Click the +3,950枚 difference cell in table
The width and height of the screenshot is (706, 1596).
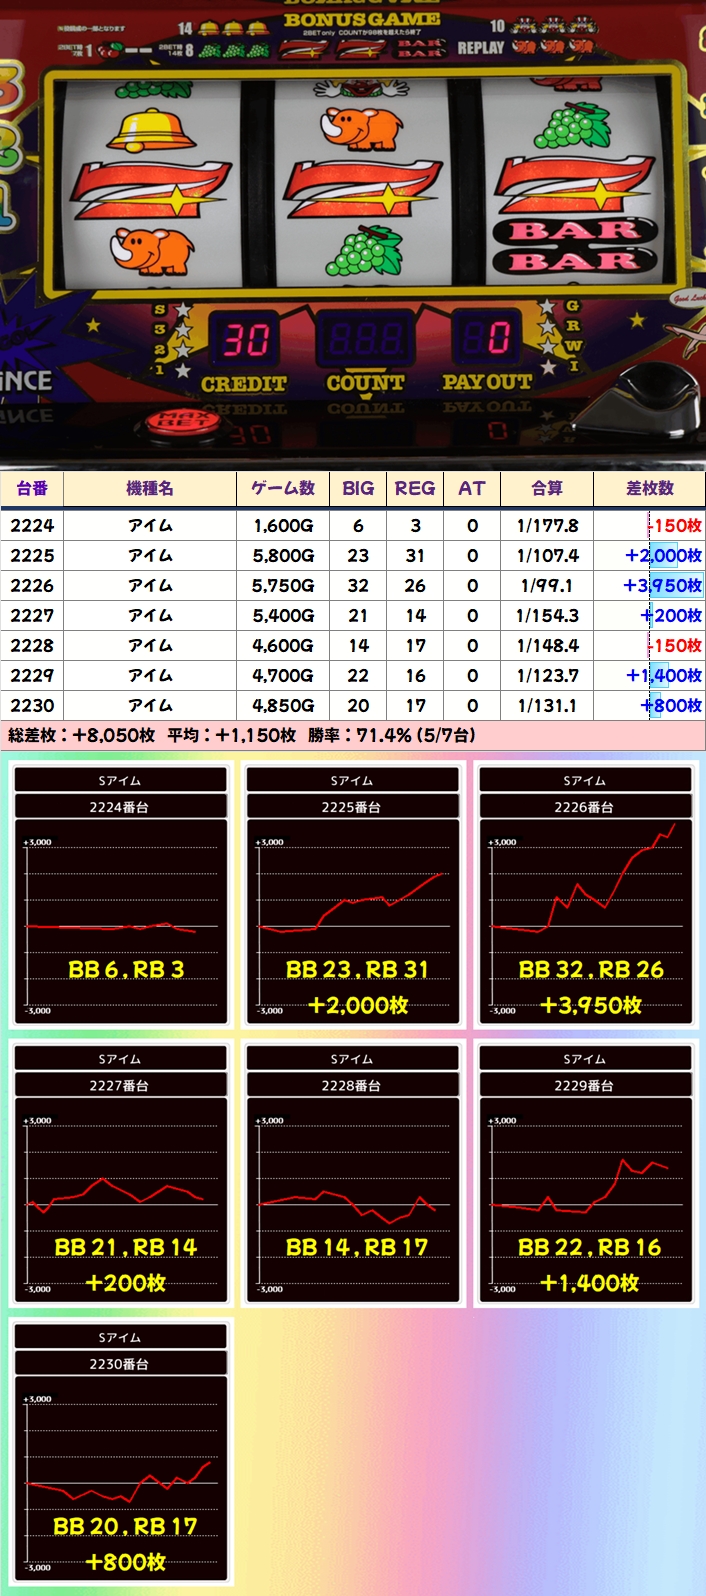click(650, 585)
